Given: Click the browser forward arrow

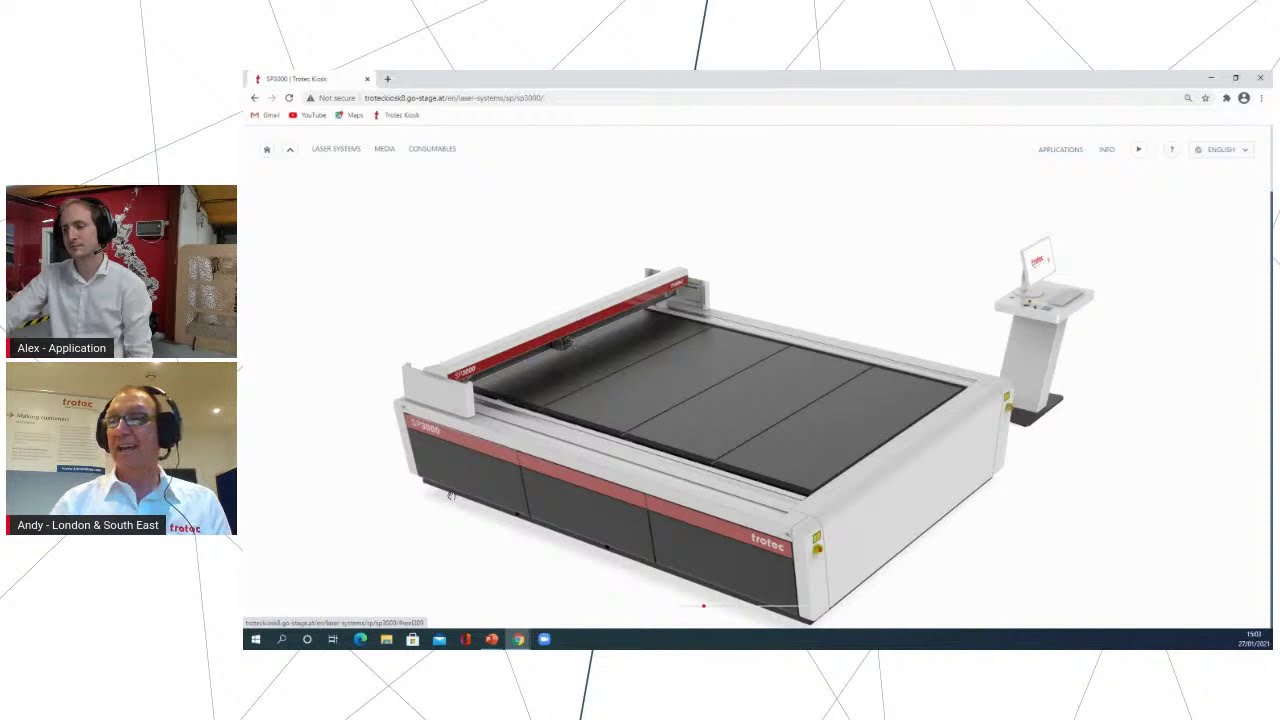Looking at the screenshot, I should coord(272,98).
